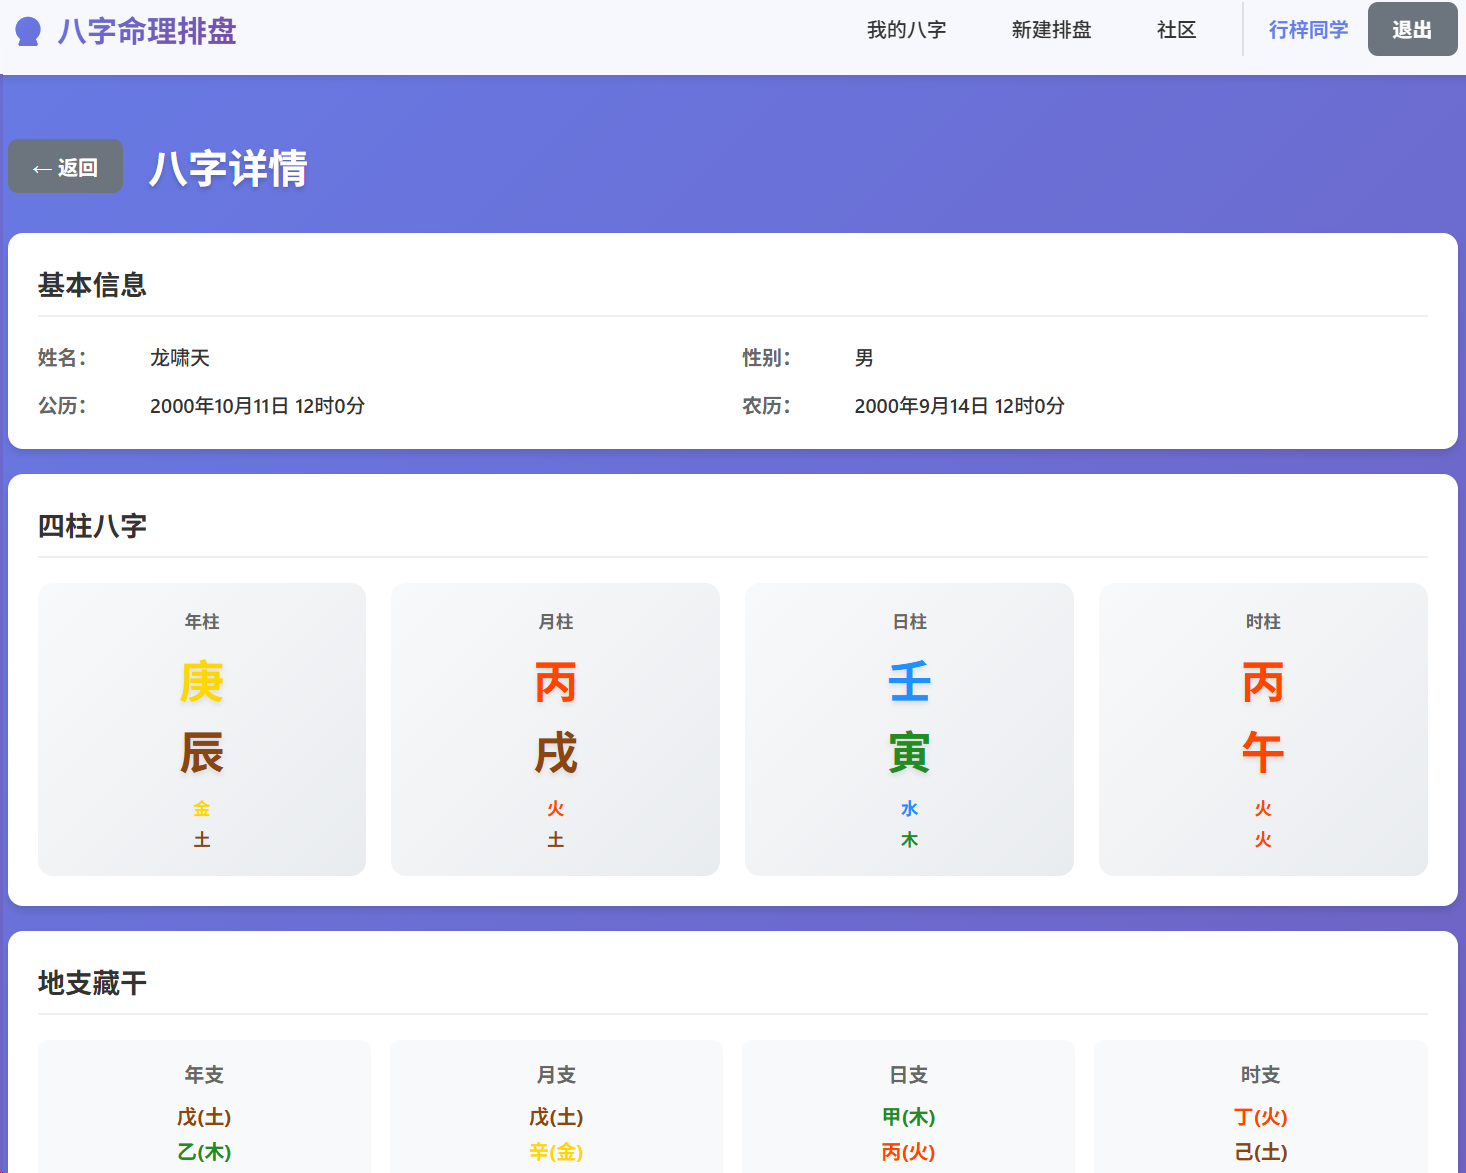Click the 行梓同学 username link

(x=1308, y=30)
